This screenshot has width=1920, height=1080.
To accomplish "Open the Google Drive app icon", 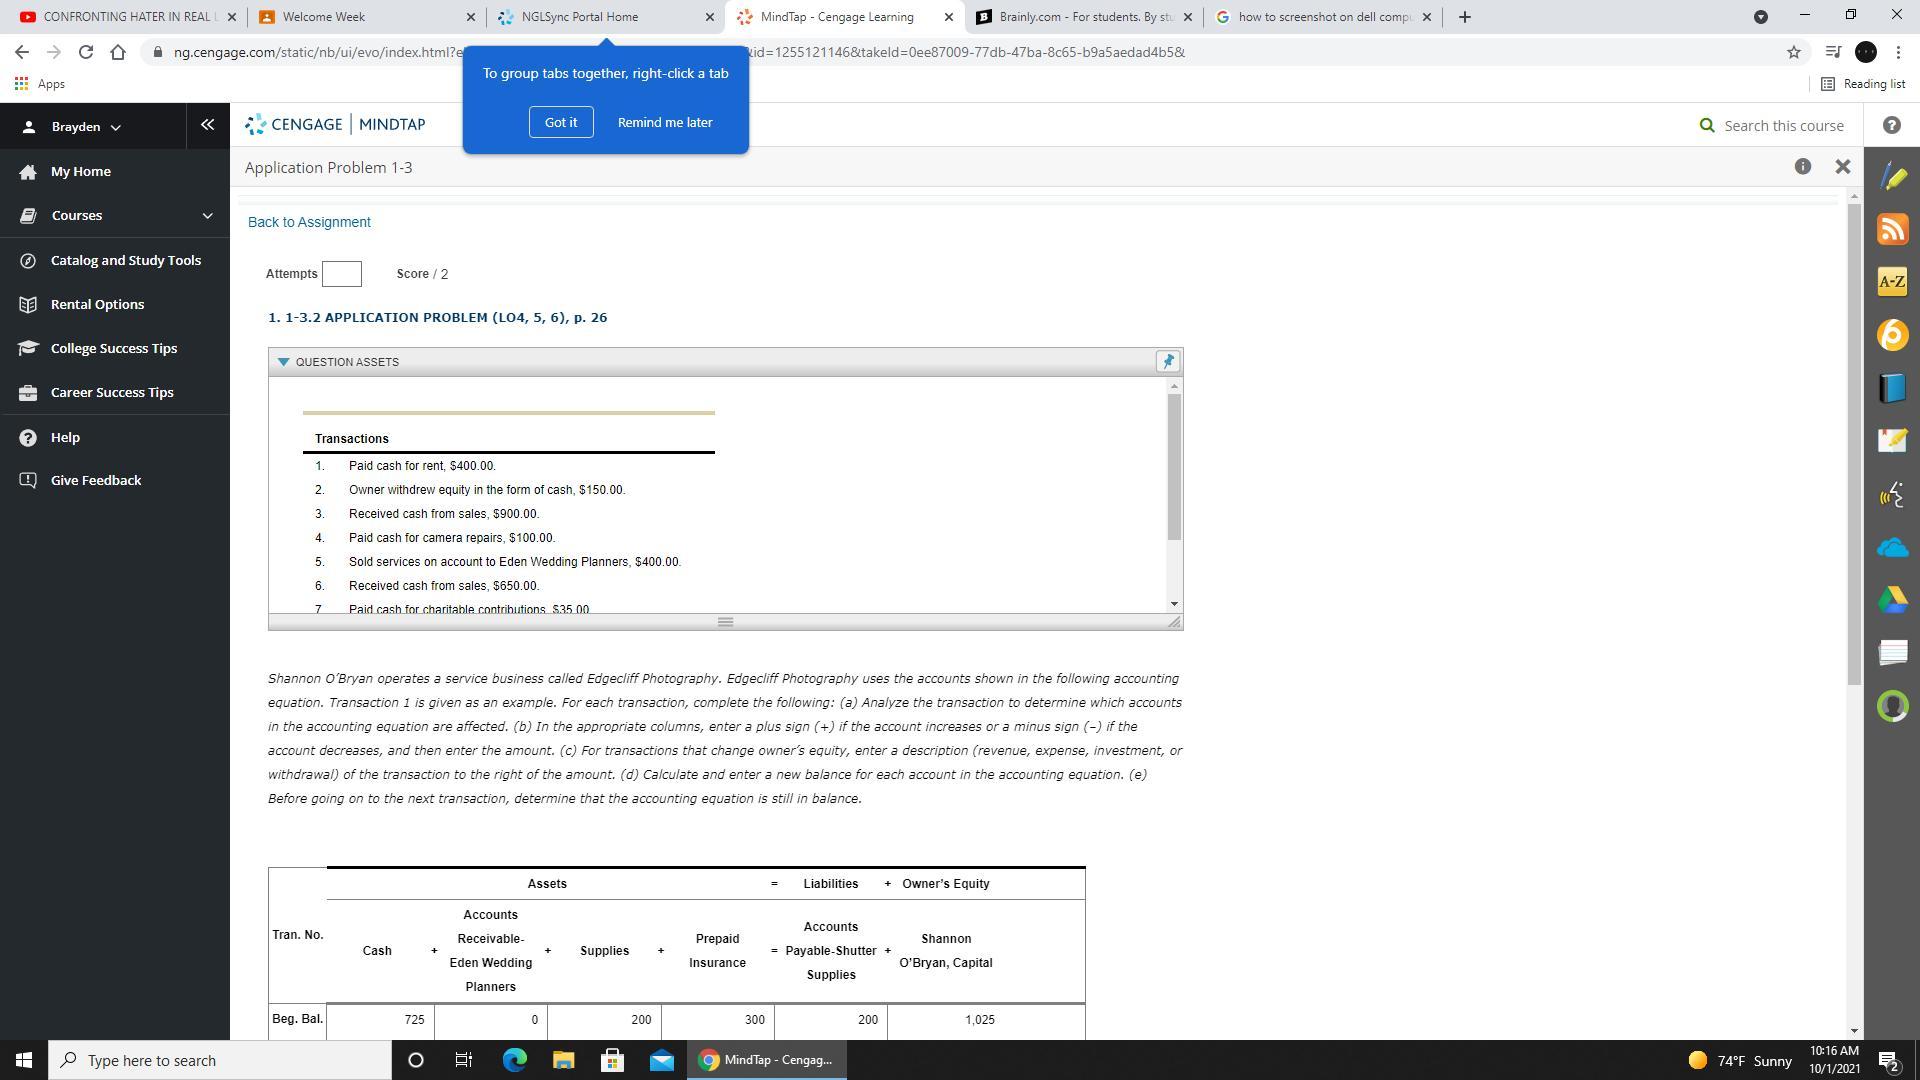I will (1892, 600).
